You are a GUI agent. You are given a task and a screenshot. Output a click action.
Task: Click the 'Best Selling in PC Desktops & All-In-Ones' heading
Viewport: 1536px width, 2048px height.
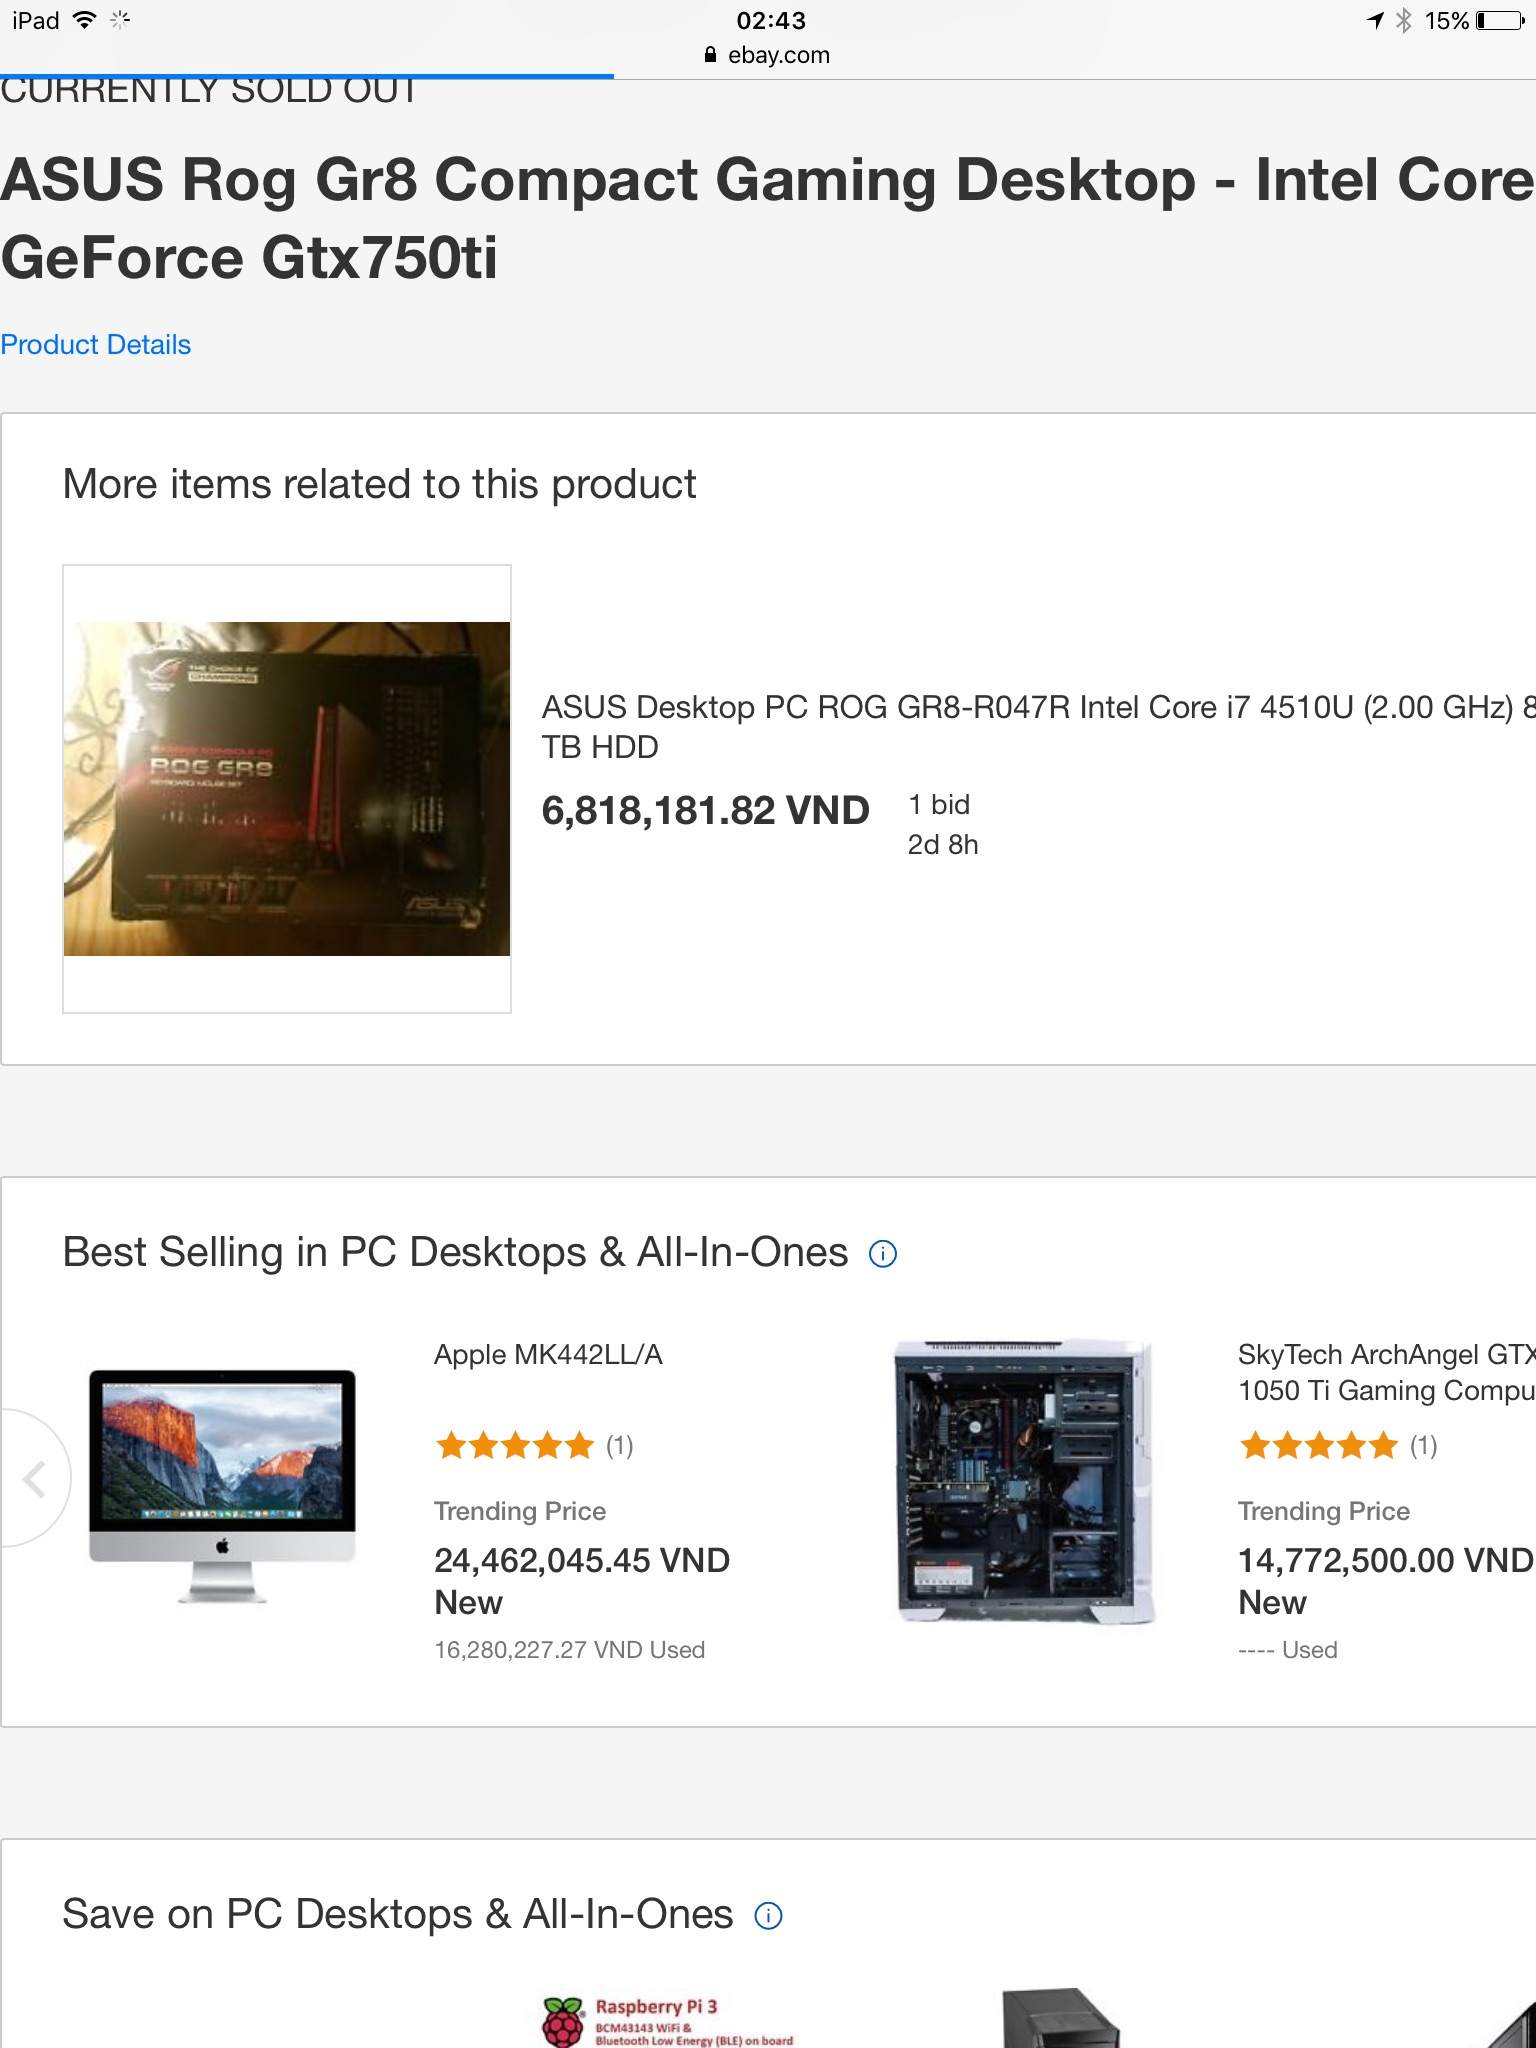point(455,1253)
